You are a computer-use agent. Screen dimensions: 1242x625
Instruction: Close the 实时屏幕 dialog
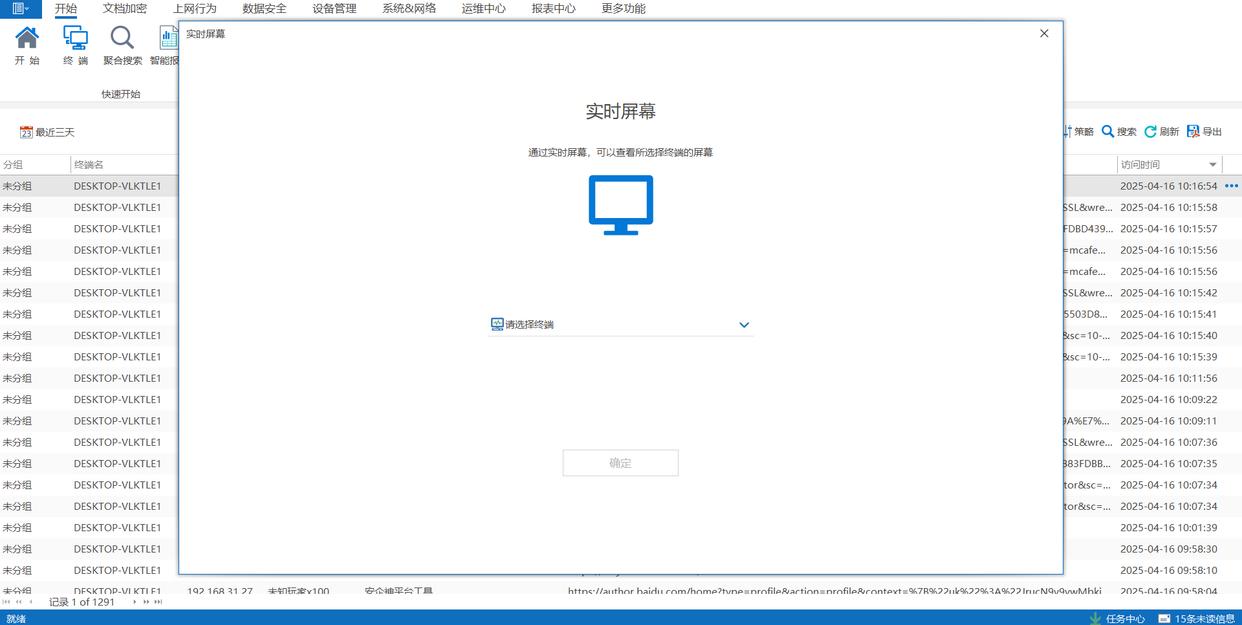coord(1044,33)
